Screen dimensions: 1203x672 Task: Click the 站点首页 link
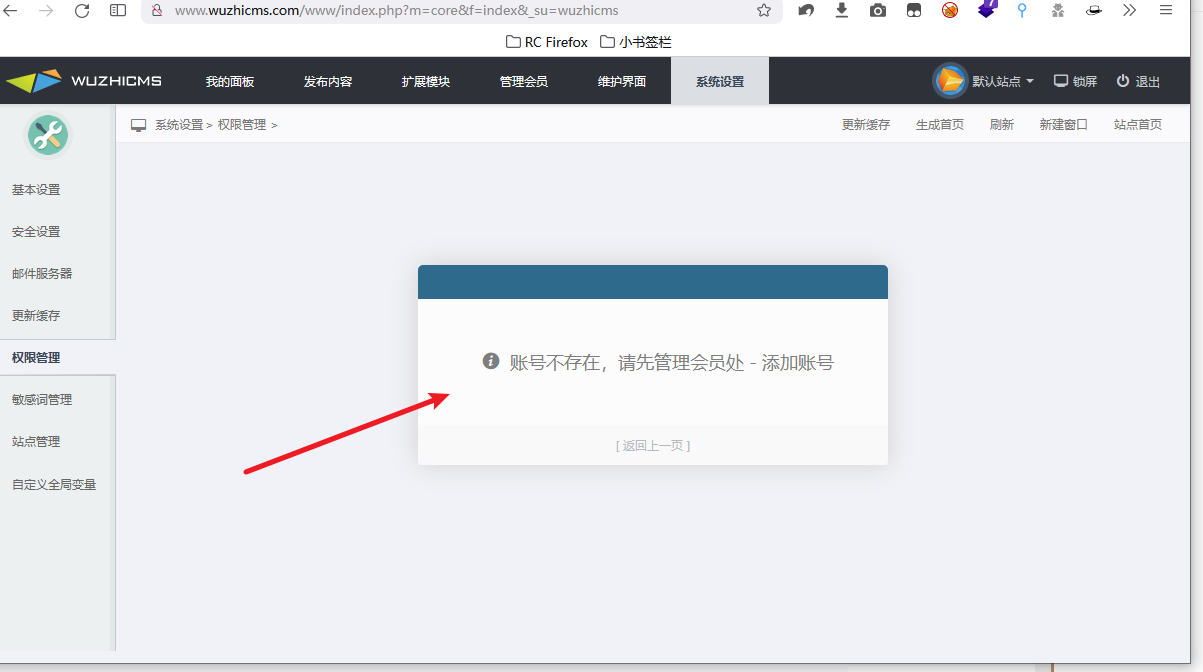(1138, 125)
